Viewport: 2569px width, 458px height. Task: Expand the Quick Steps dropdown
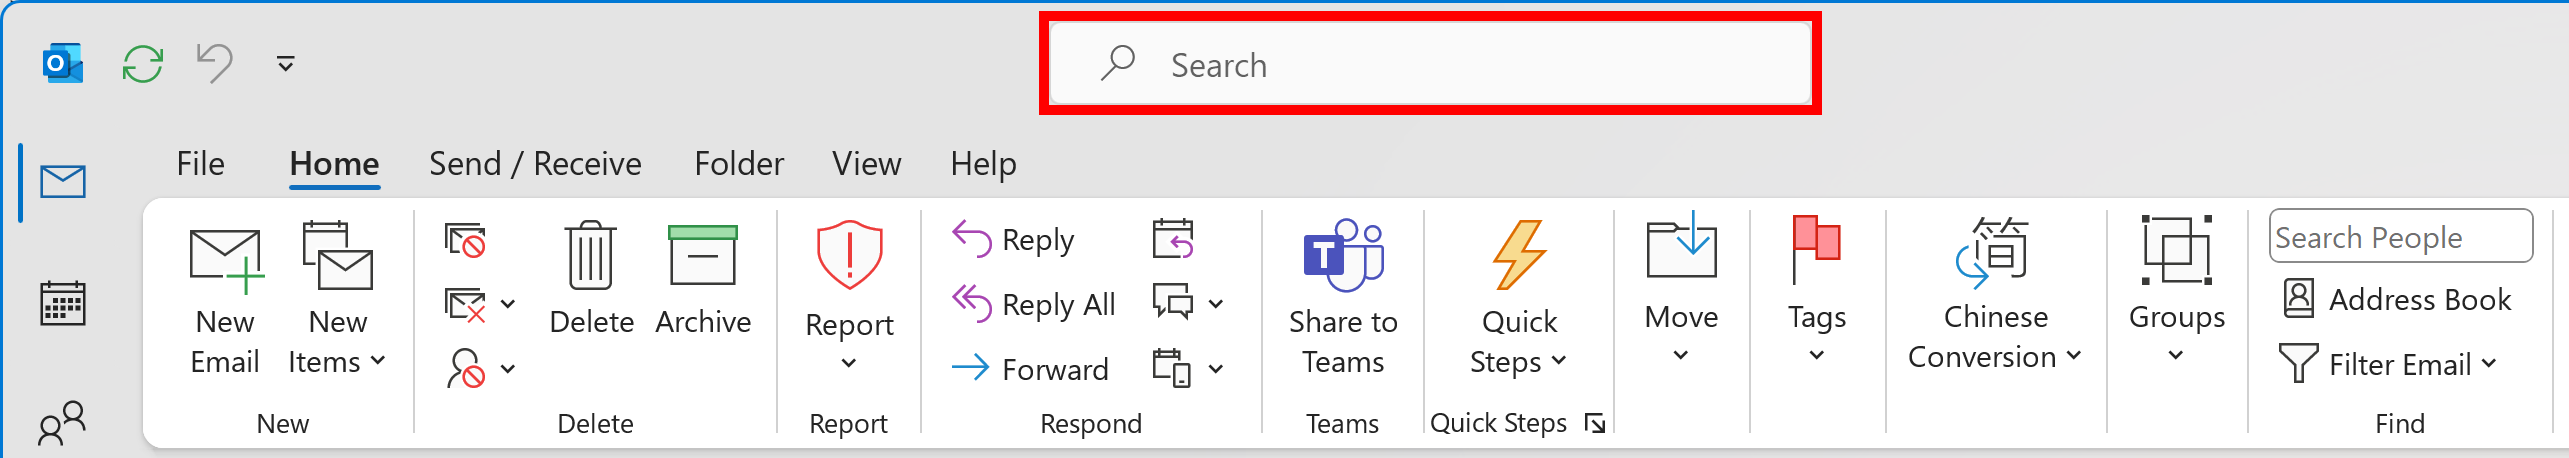click(1519, 299)
